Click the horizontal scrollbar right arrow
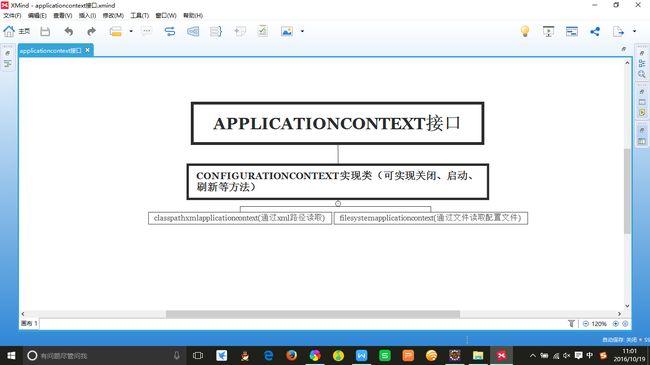The height and width of the screenshot is (365, 650). coord(619,314)
